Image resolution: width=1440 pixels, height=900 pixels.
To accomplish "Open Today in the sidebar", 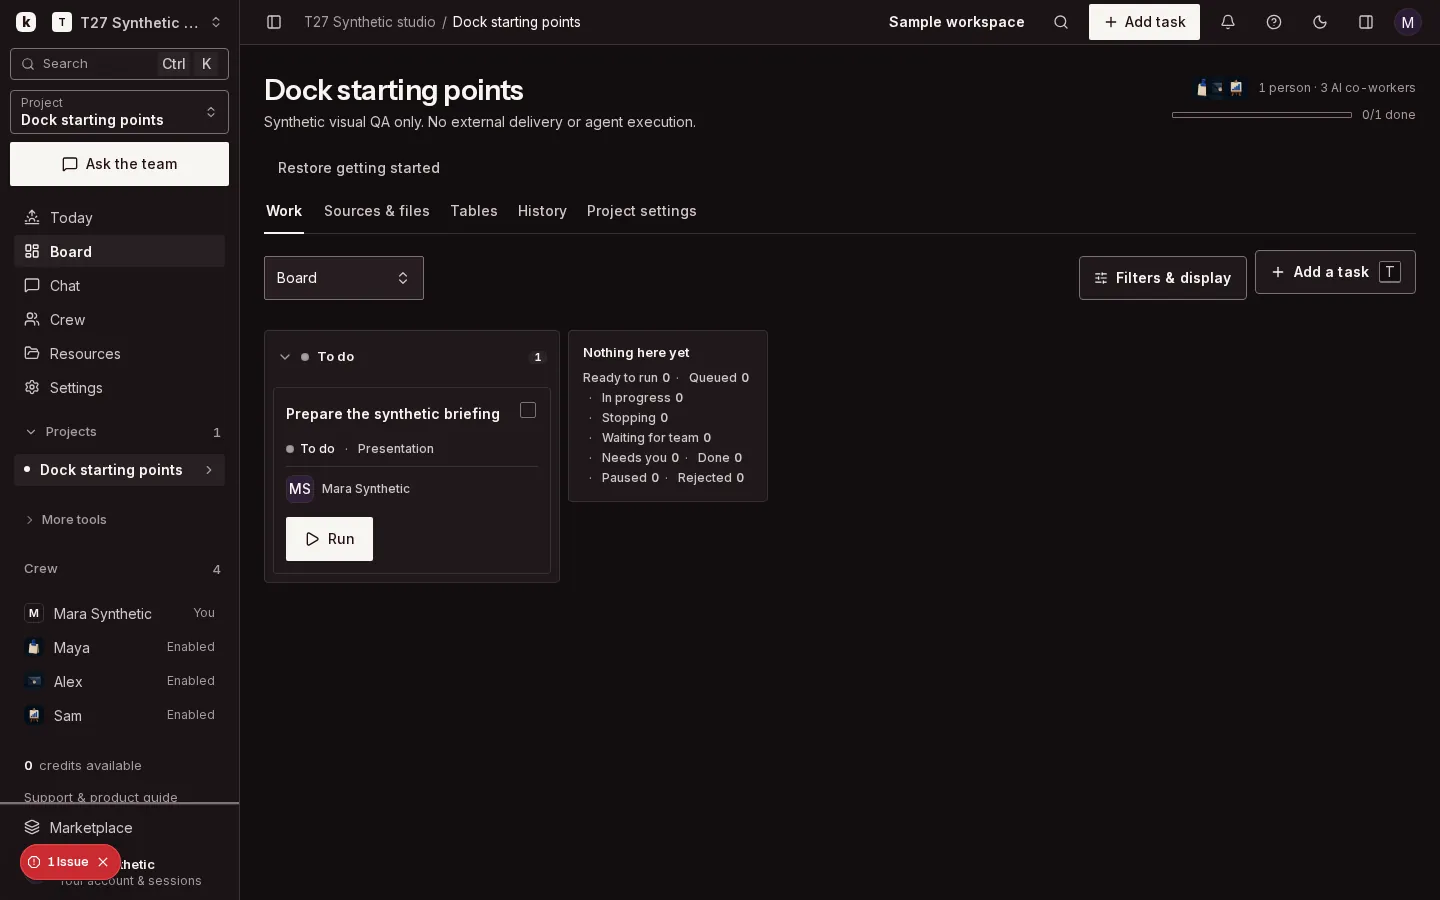I will [119, 218].
